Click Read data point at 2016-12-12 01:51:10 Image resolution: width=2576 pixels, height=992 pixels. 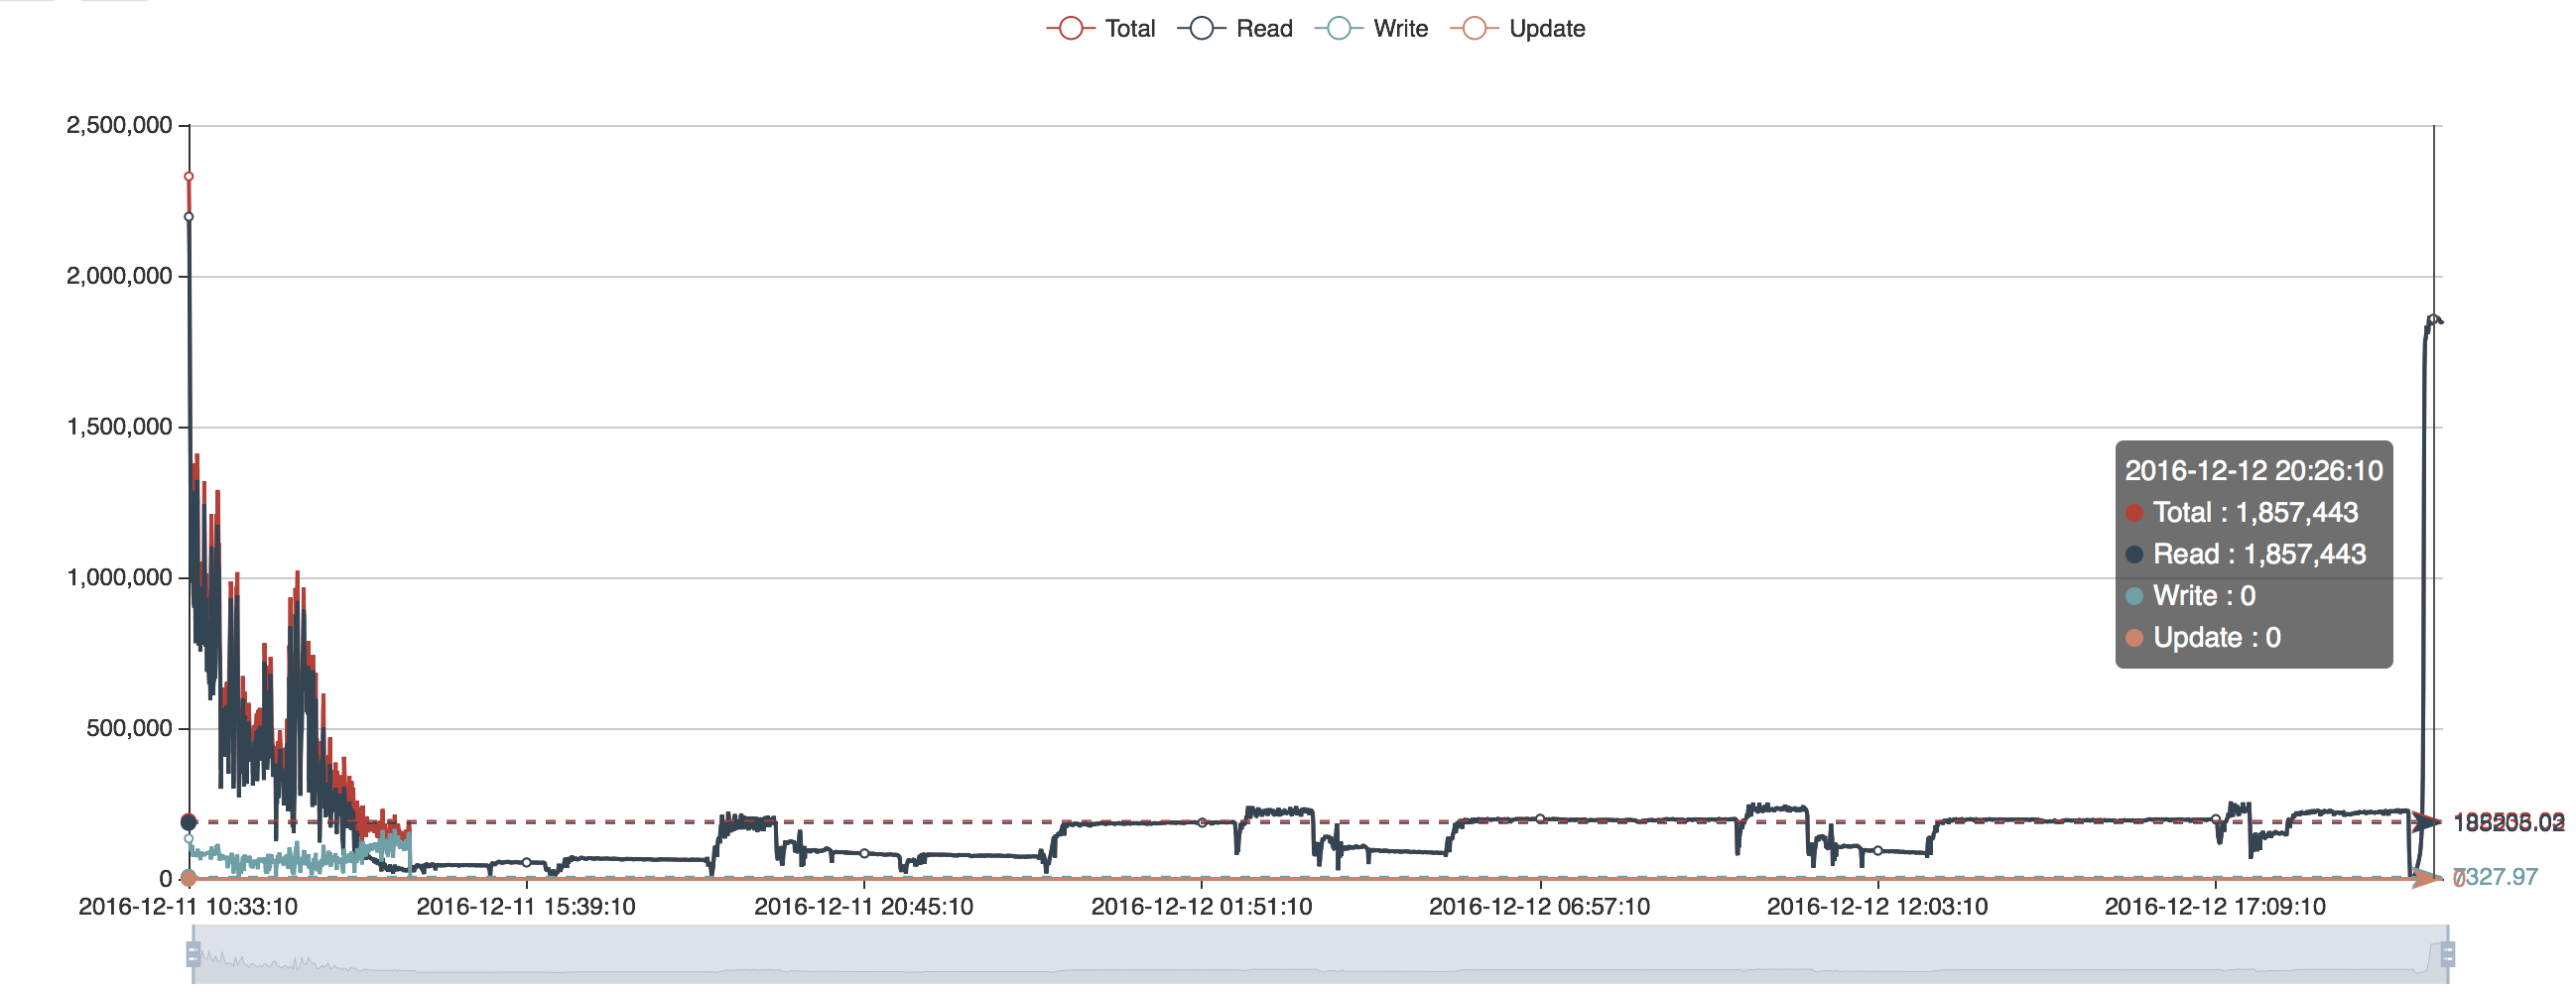pos(1202,822)
